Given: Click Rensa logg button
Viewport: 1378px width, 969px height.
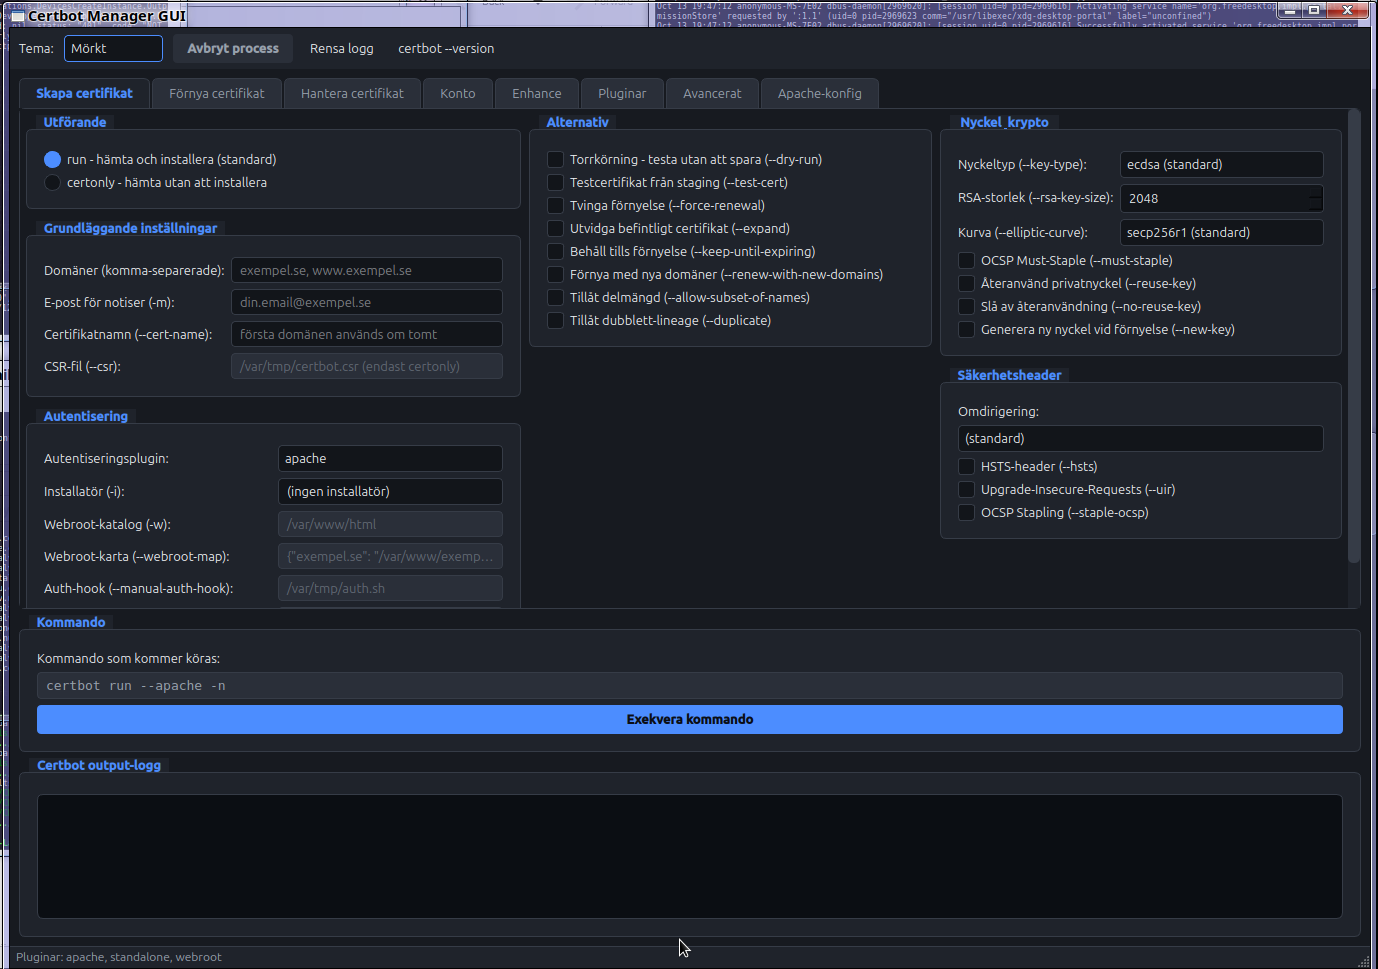Looking at the screenshot, I should pyautogui.click(x=341, y=48).
